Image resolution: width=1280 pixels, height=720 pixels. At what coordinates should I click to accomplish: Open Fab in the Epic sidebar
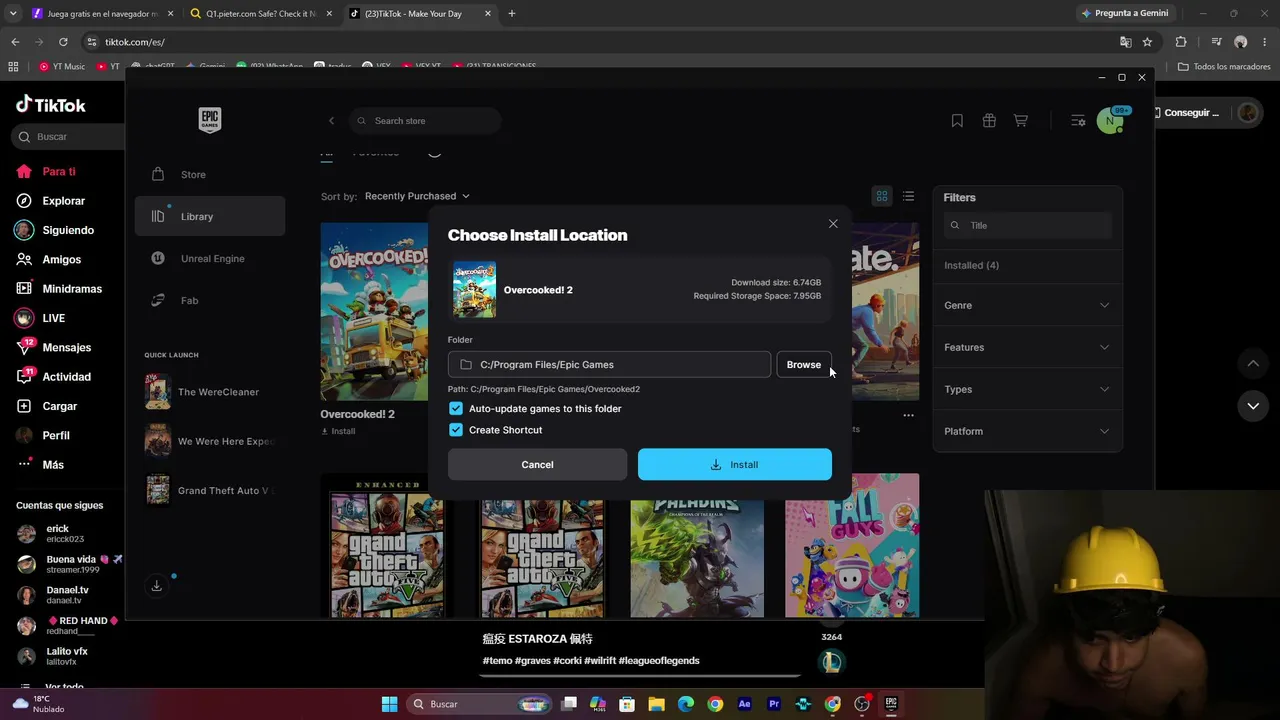(x=210, y=300)
